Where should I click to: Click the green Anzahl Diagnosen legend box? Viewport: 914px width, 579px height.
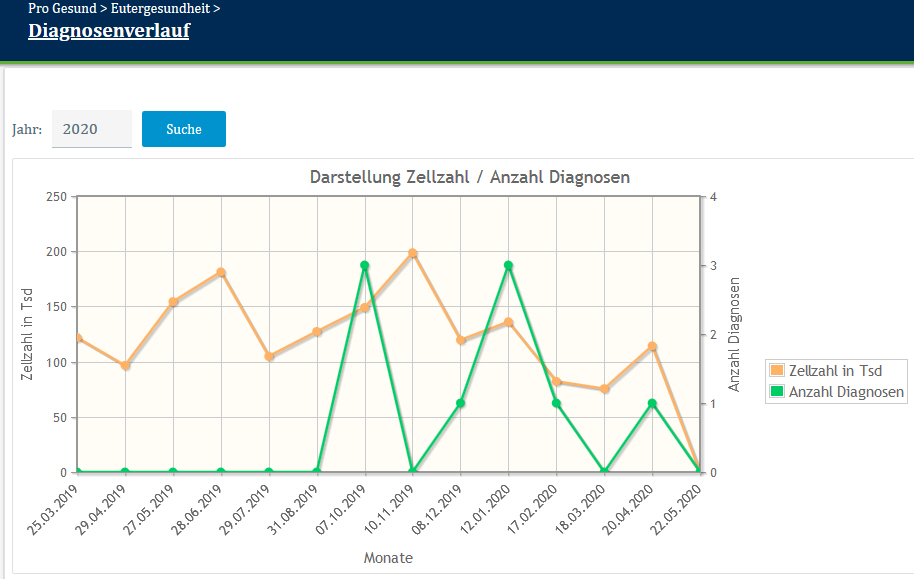click(x=777, y=392)
